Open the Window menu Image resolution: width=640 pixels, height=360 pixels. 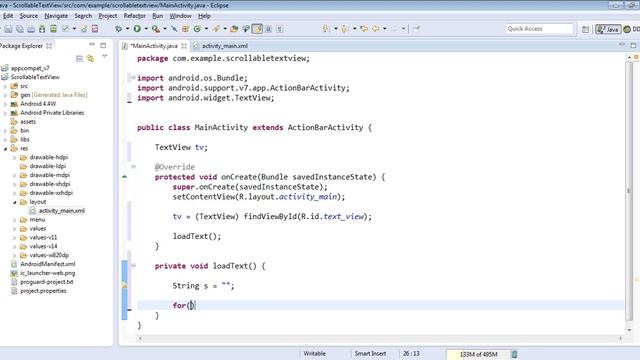[180, 16]
